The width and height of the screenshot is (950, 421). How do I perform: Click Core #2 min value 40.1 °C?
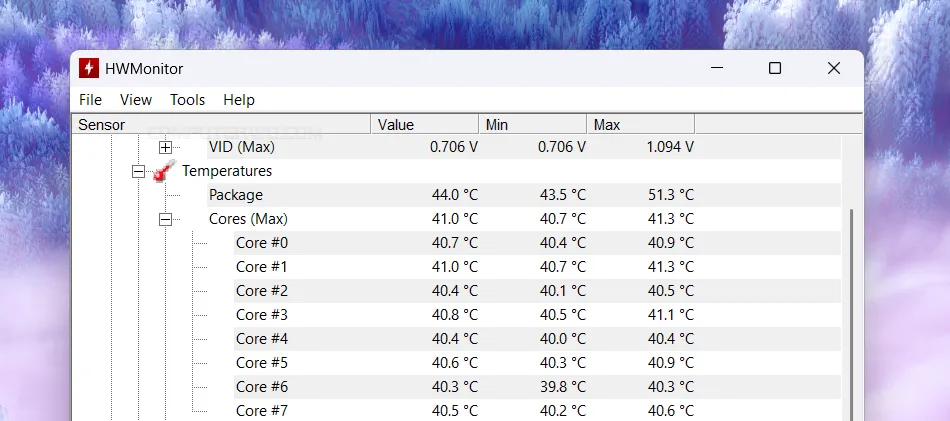[x=563, y=291]
